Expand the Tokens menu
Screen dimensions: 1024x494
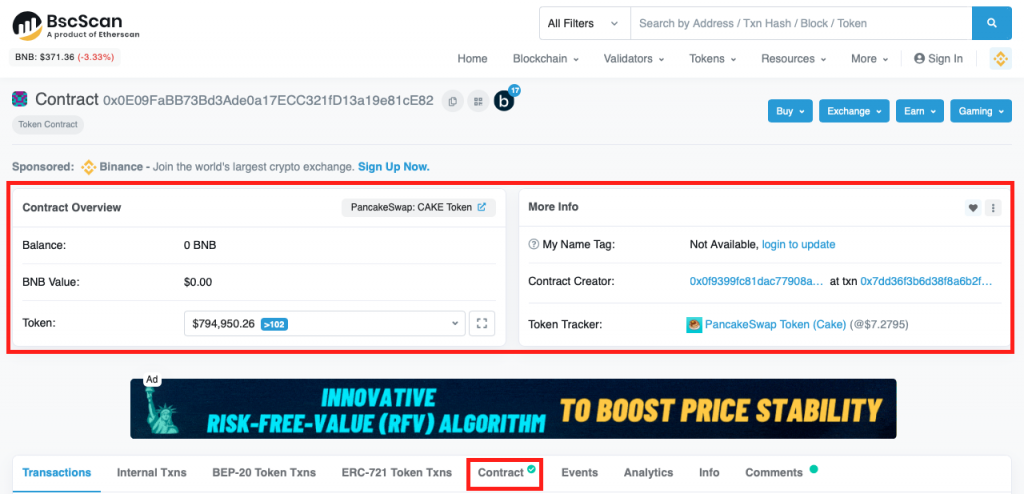(x=712, y=59)
